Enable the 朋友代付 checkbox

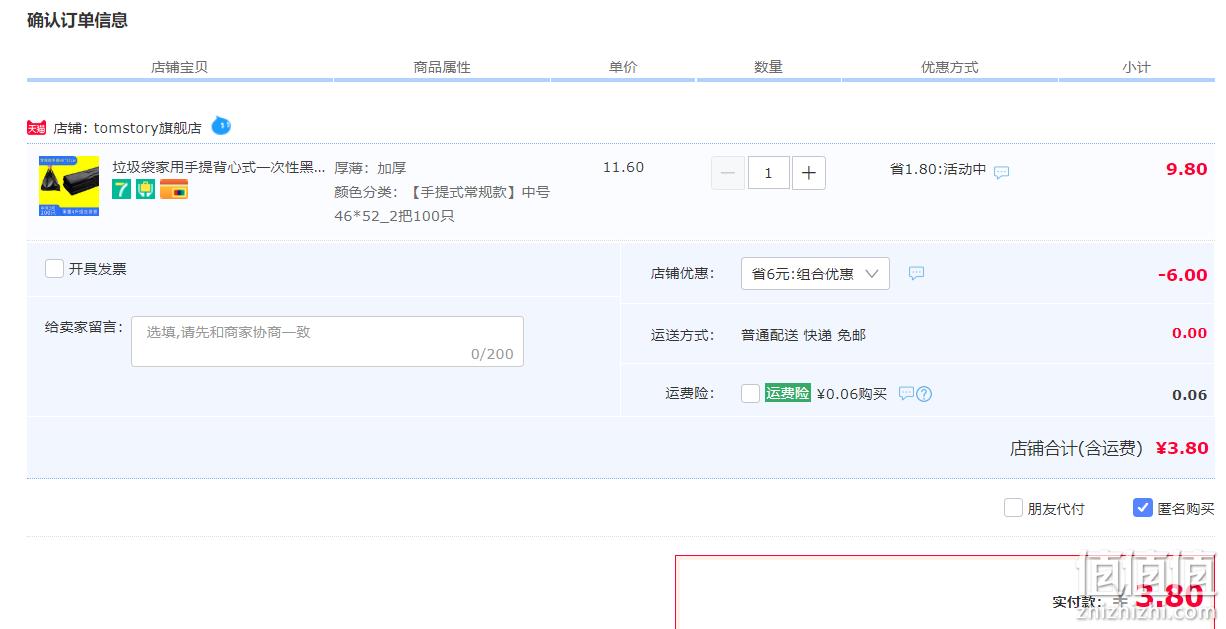pos(1013,508)
